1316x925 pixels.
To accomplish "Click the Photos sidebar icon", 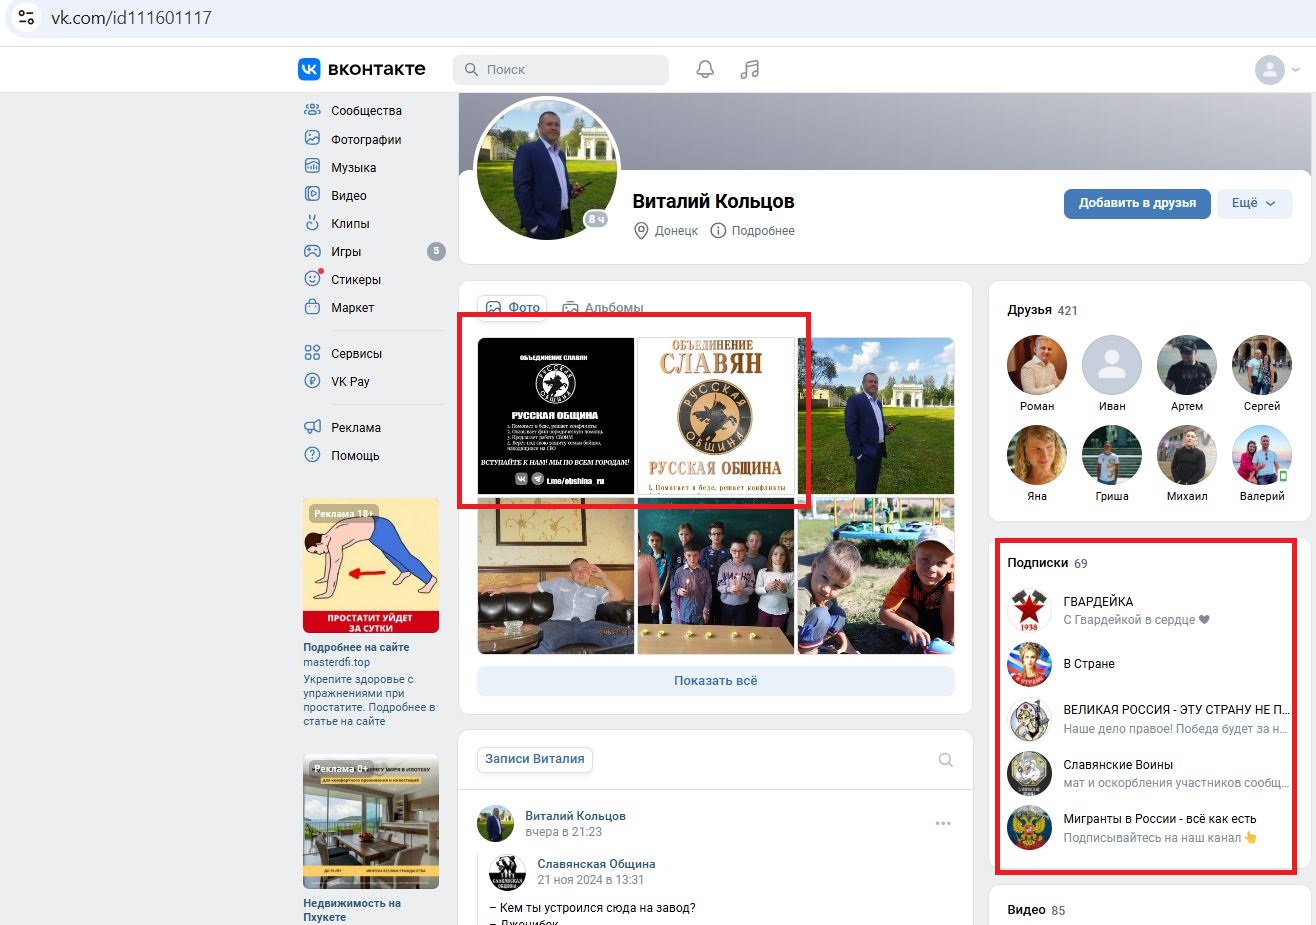I will [312, 138].
